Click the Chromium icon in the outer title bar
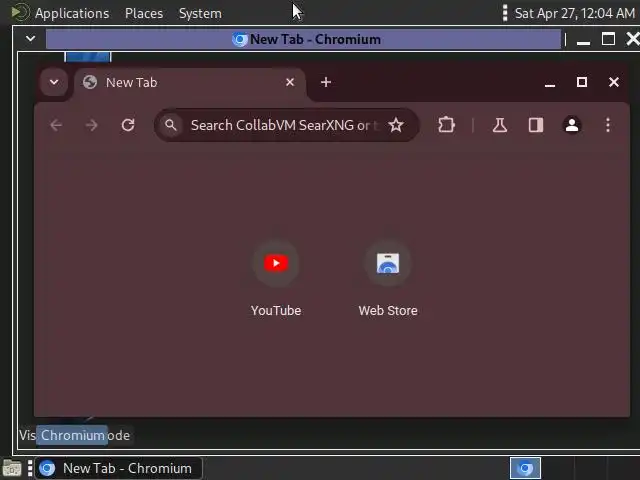Viewport: 640px width, 480px height. [x=240, y=40]
